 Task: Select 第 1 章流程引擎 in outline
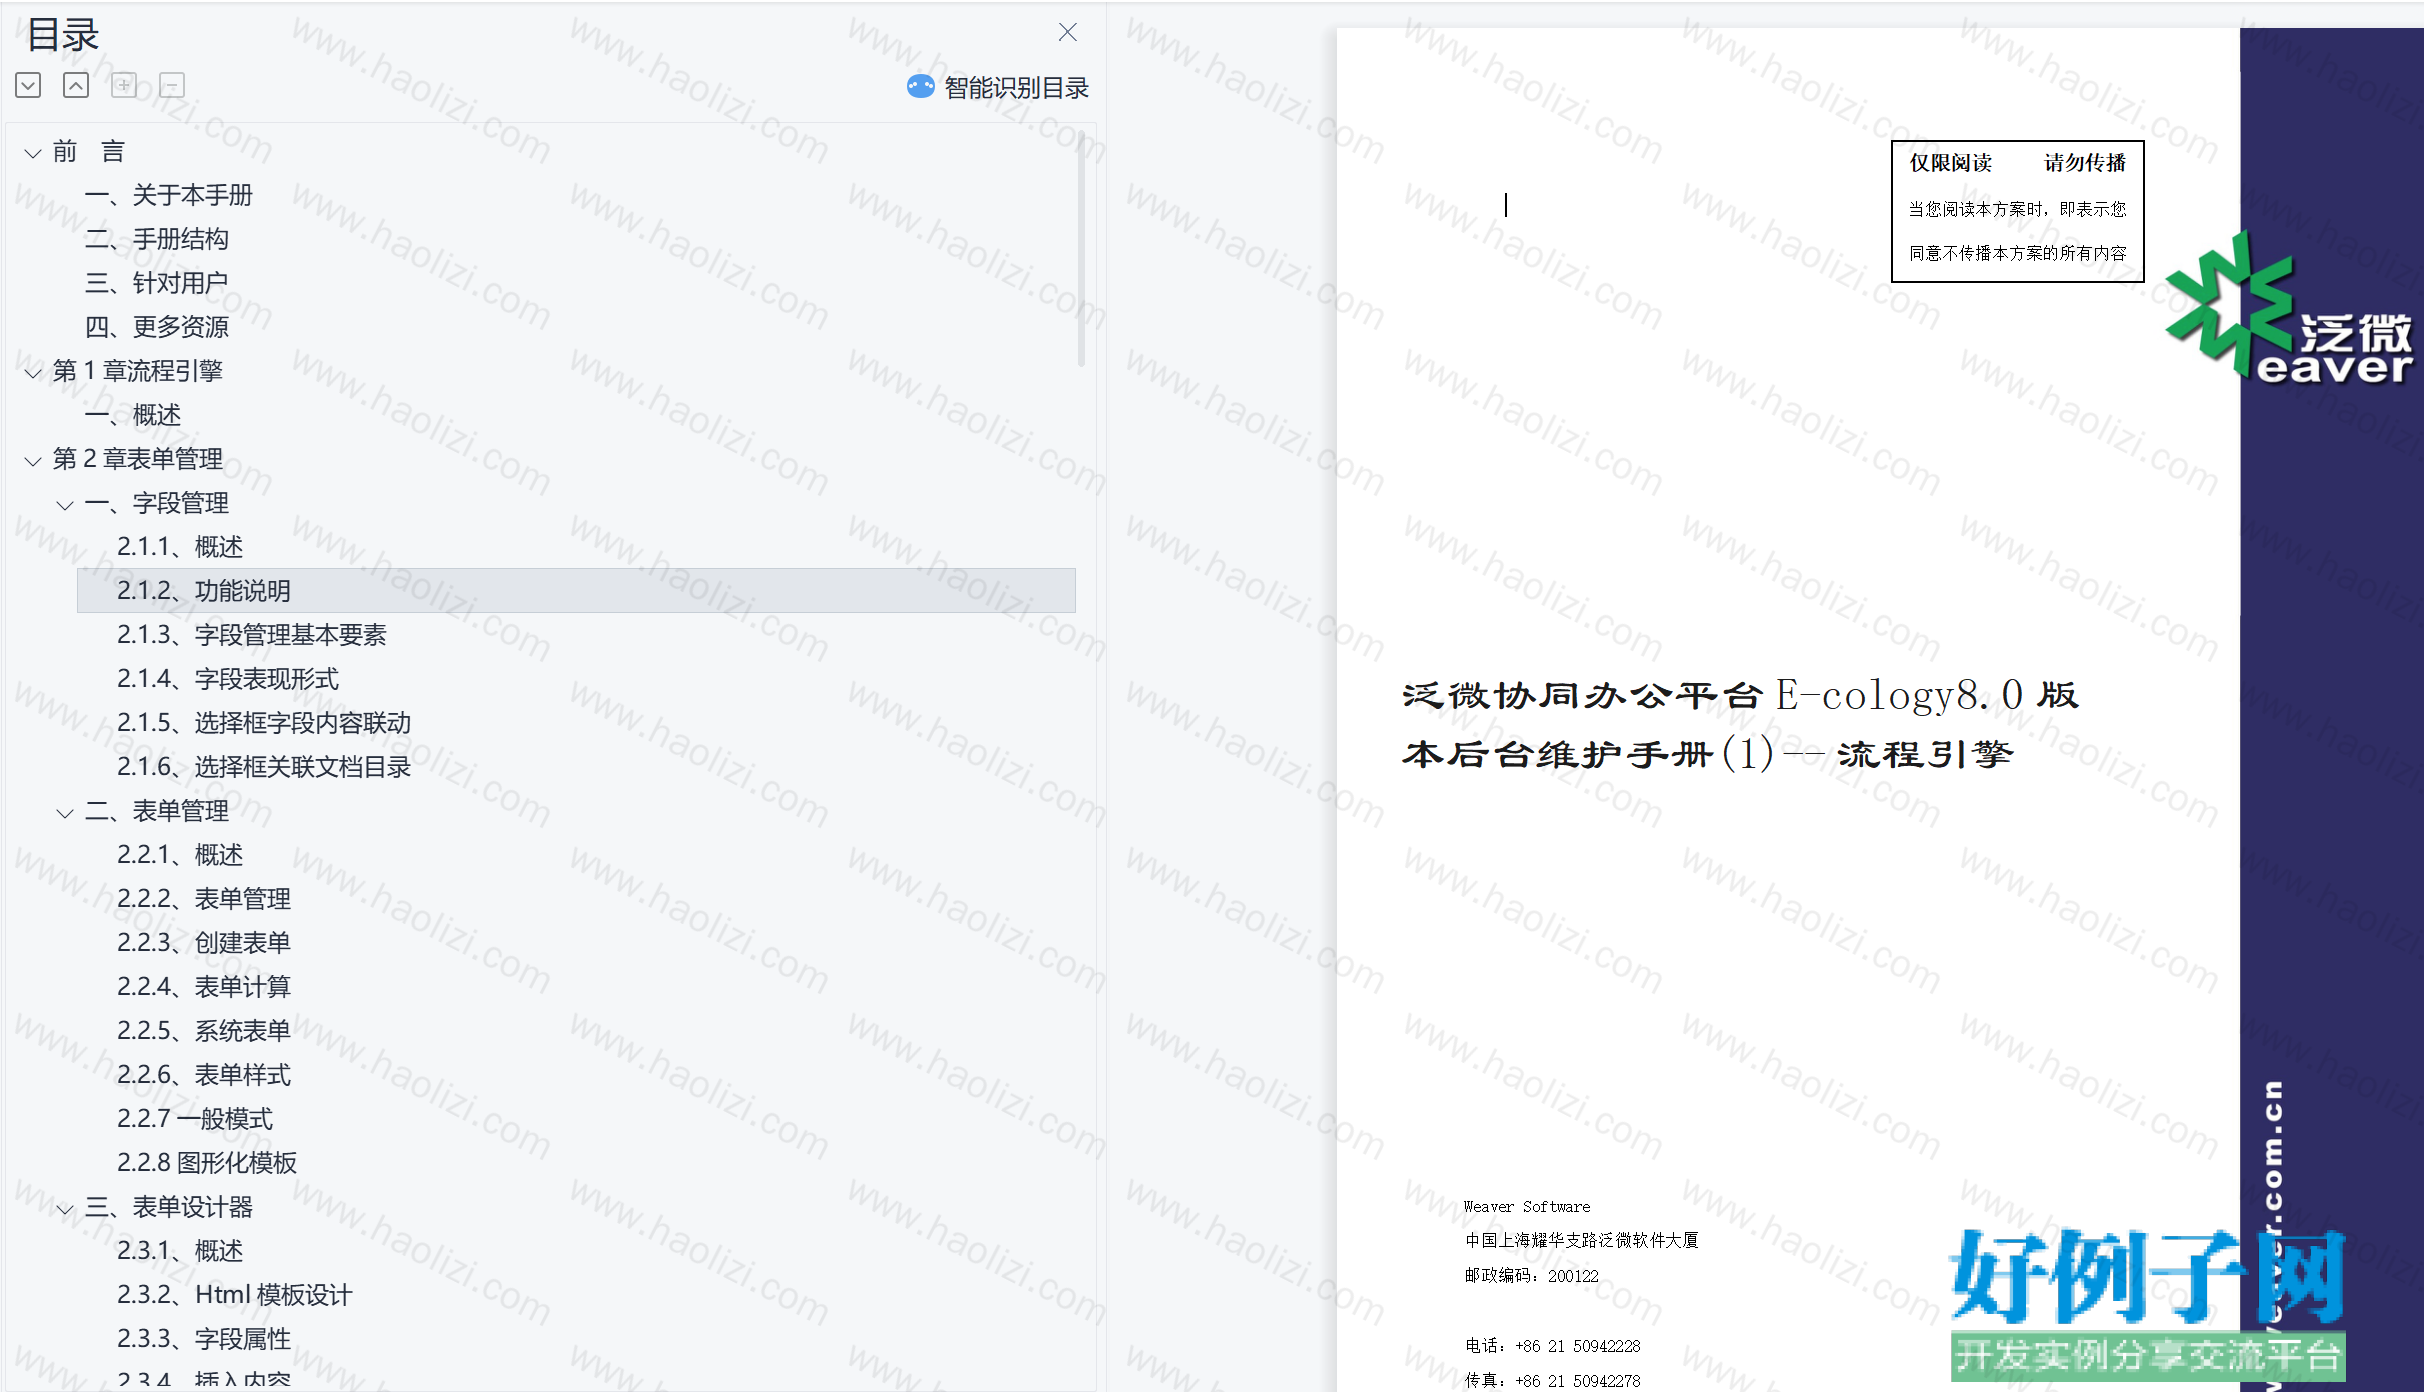click(138, 371)
